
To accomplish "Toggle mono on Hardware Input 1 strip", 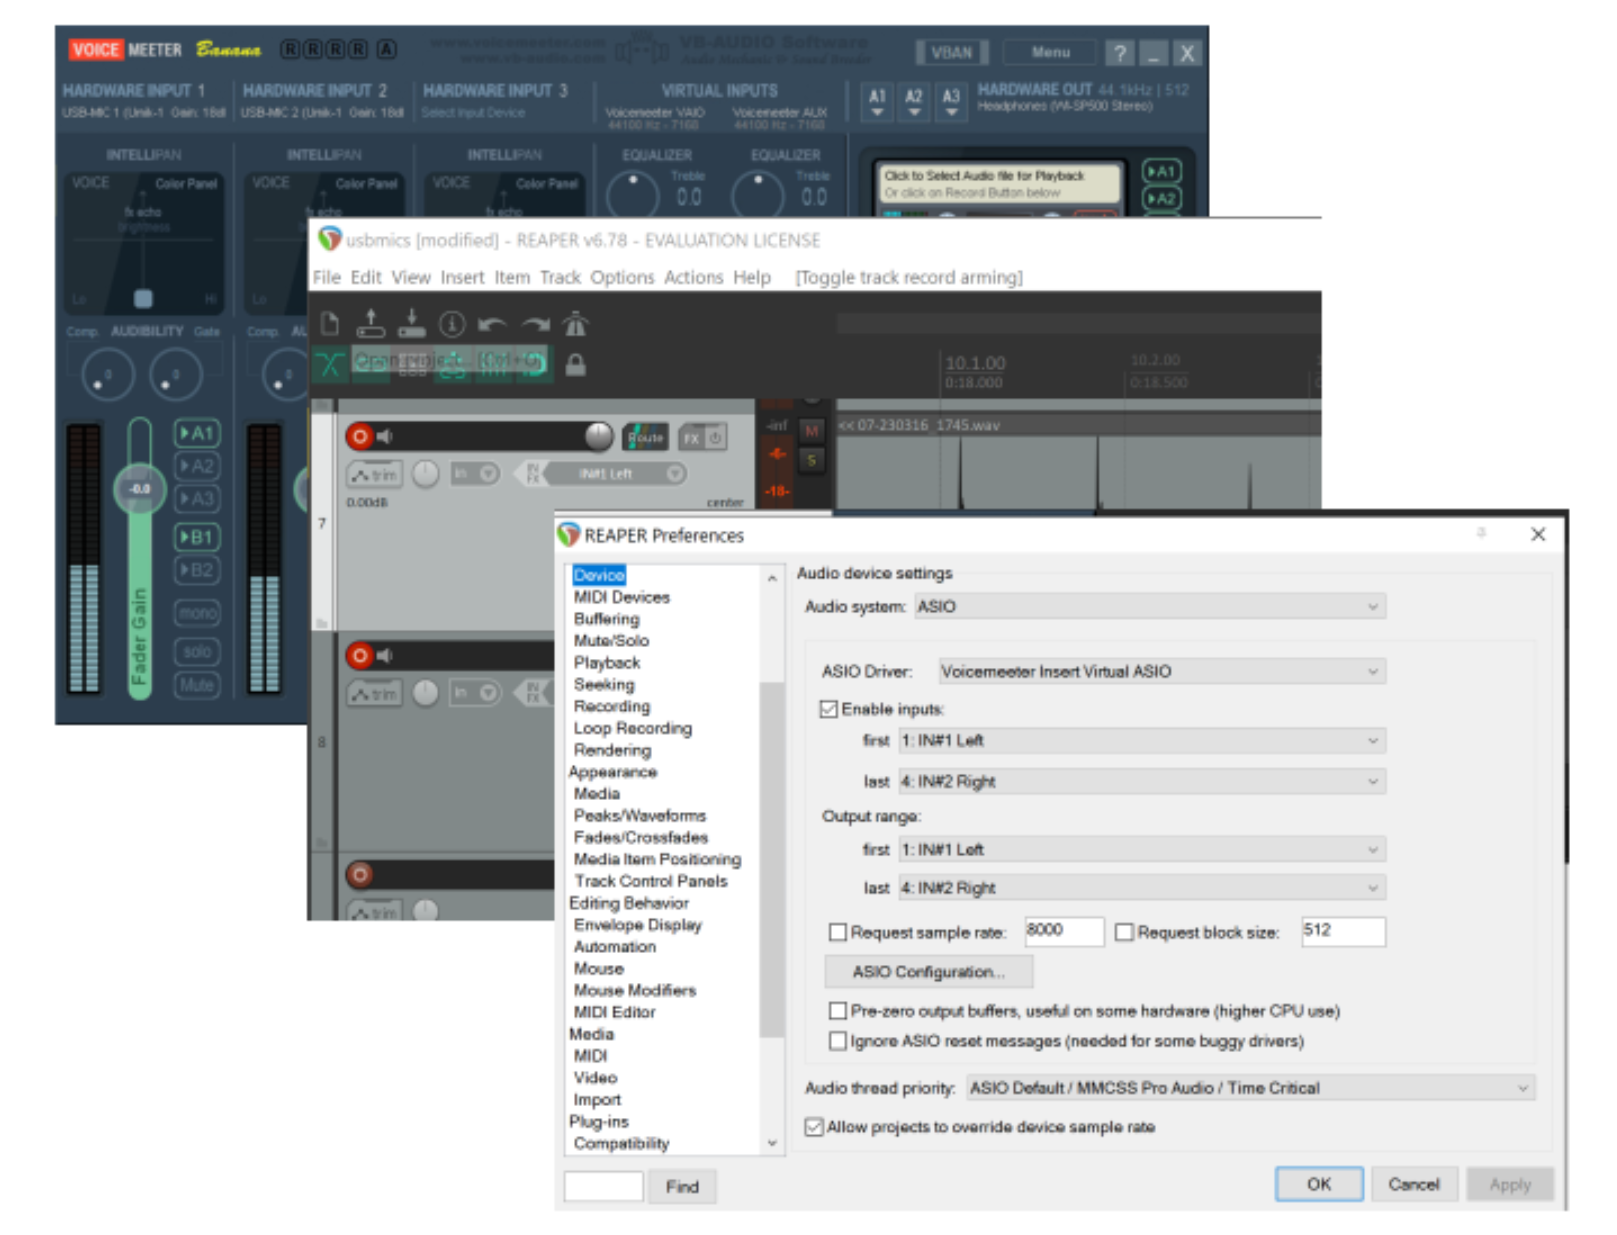I will (197, 612).
